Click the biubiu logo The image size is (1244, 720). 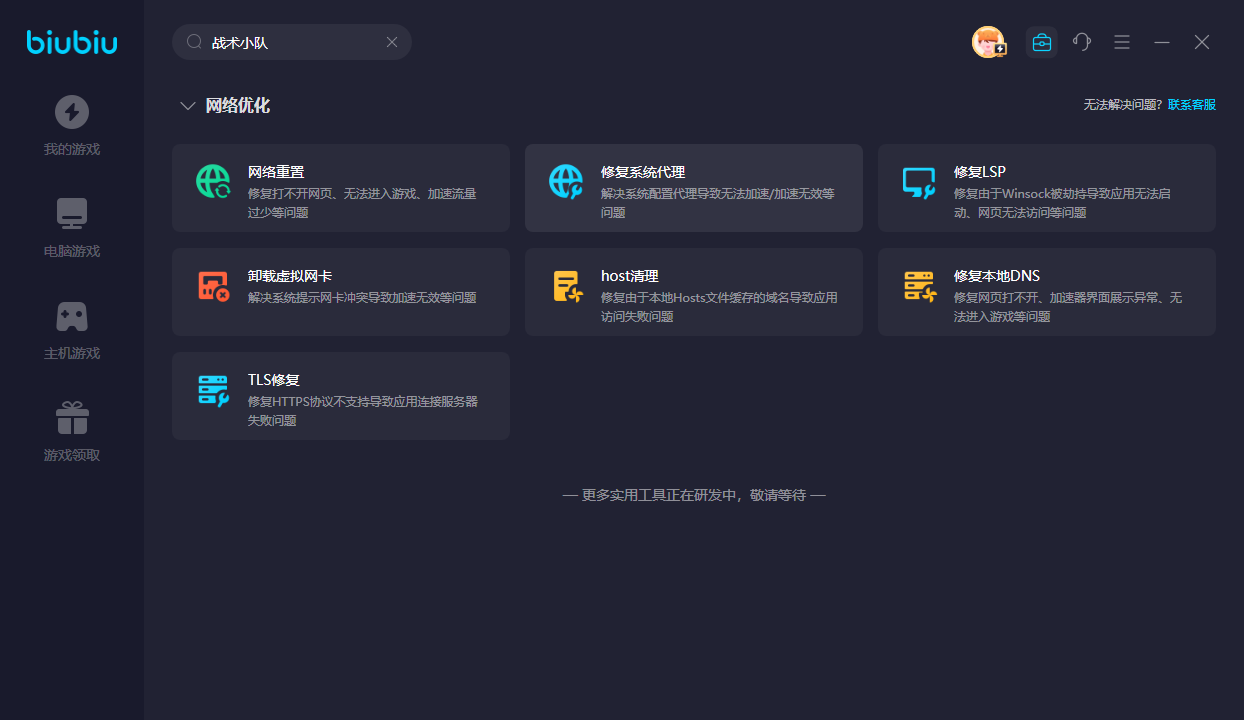click(x=72, y=42)
